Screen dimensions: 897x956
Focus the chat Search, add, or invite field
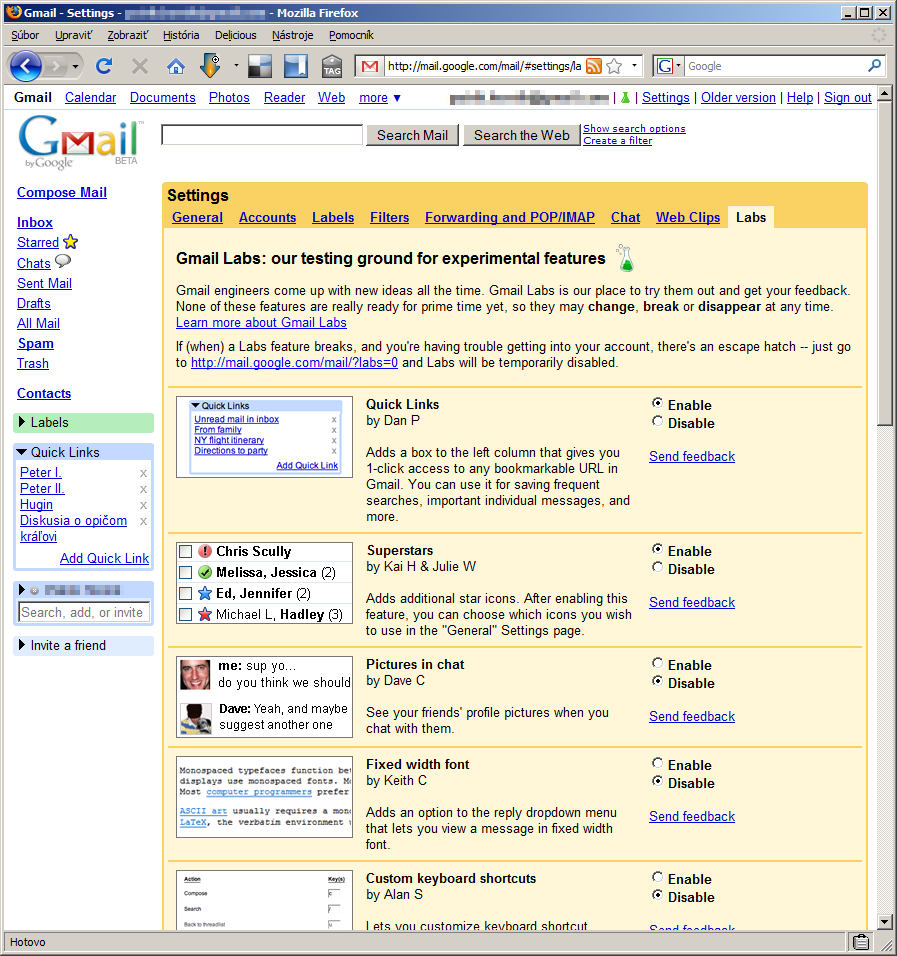coord(84,612)
